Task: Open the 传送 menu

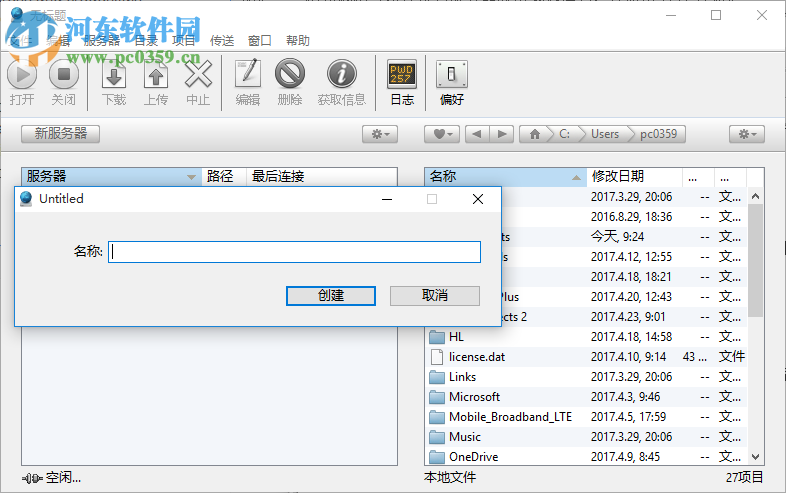Action: point(222,41)
